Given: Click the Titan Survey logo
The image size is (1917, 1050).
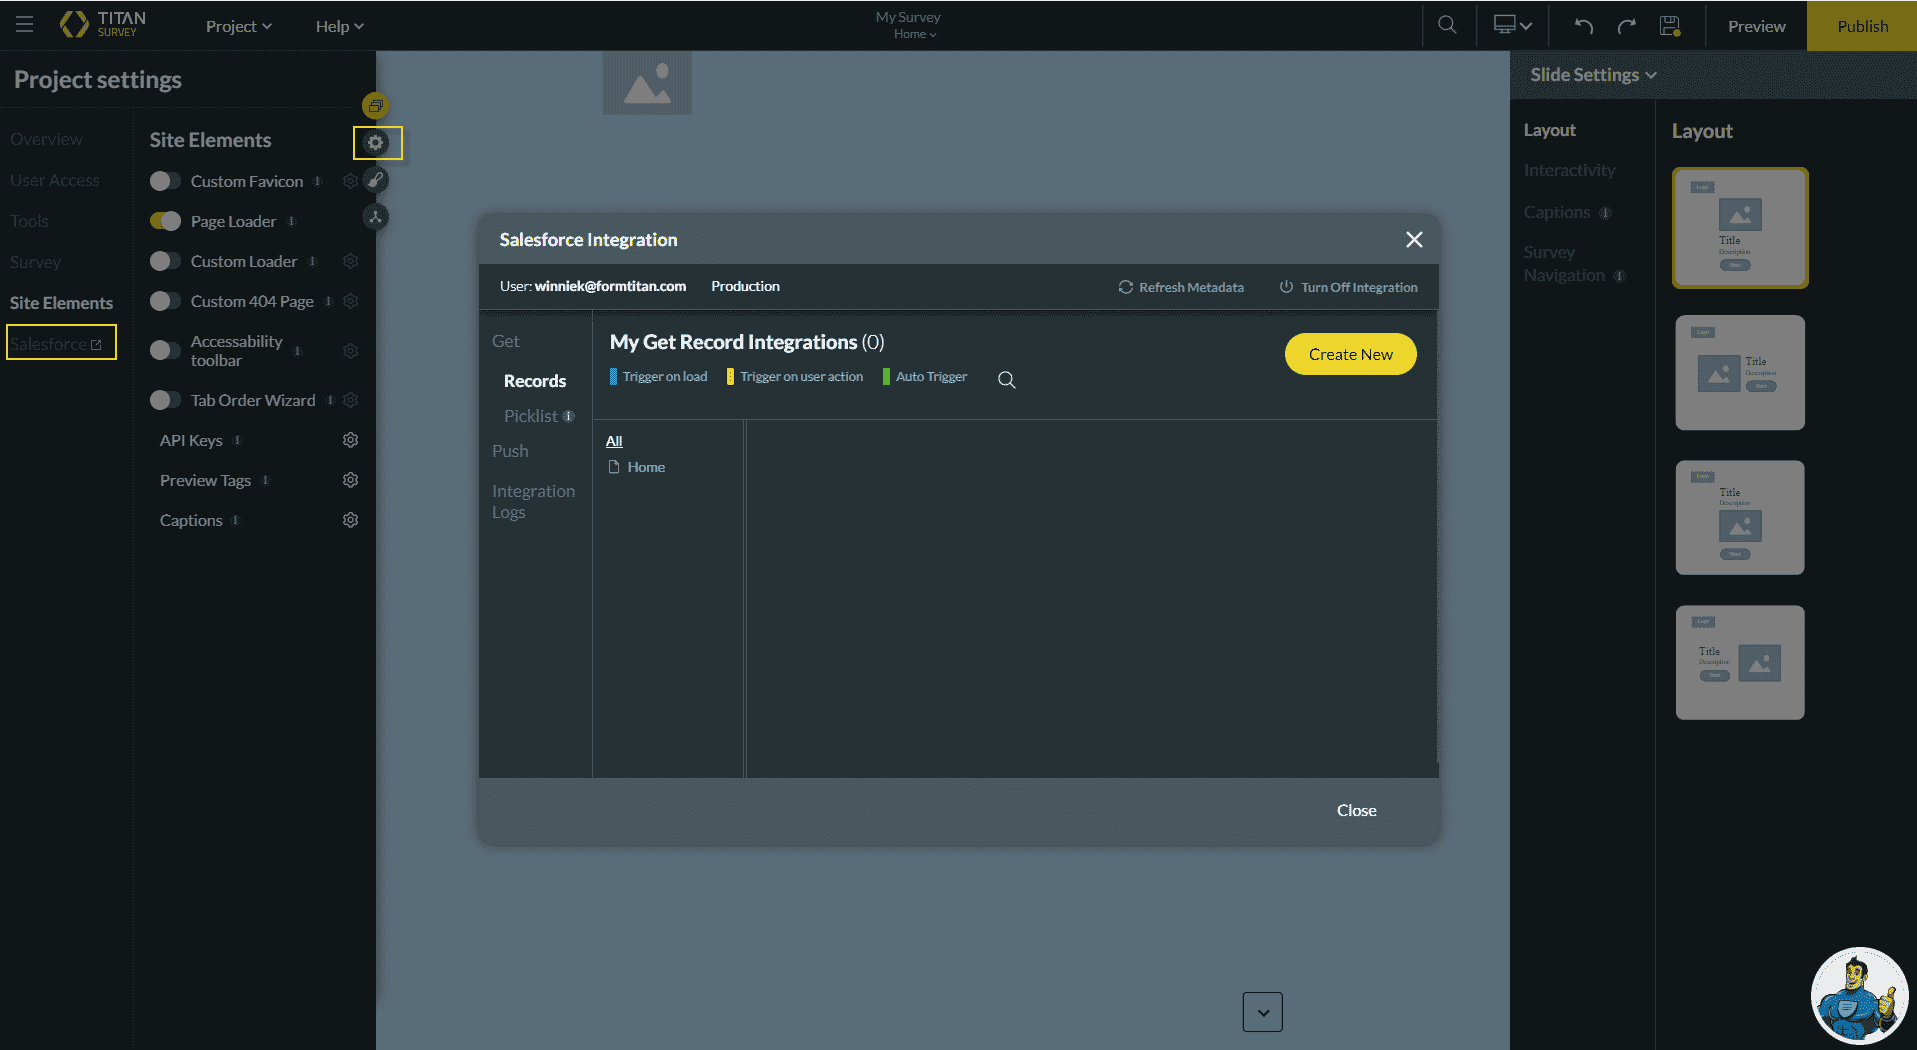Looking at the screenshot, I should coord(103,25).
